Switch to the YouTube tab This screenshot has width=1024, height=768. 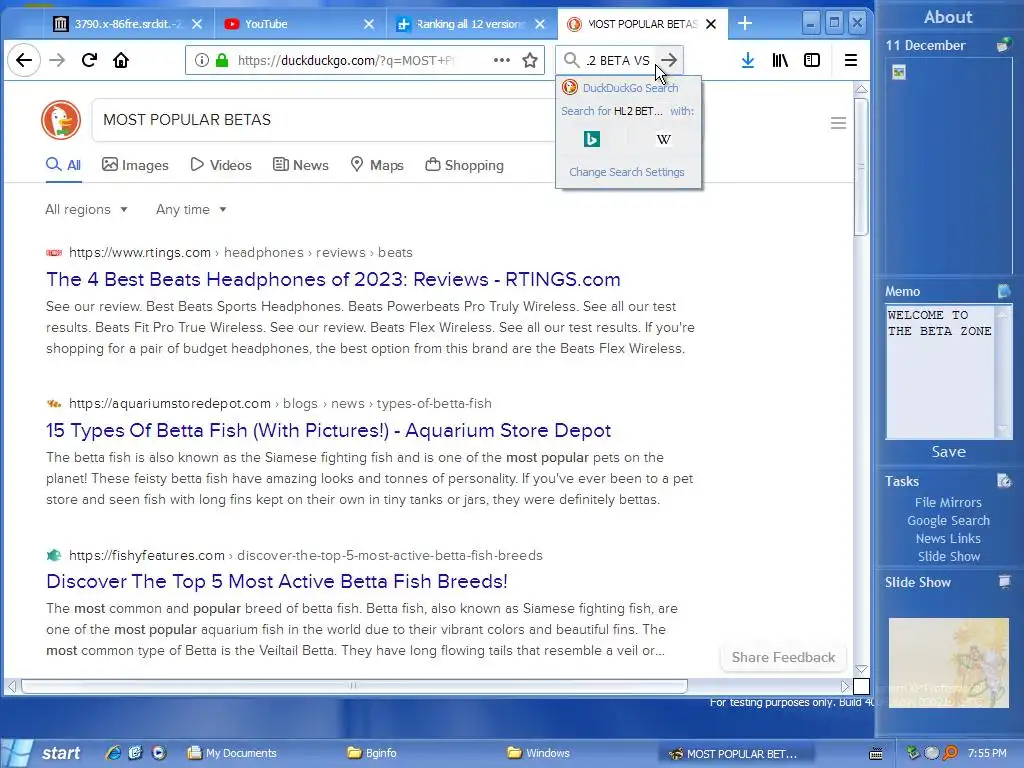299,24
